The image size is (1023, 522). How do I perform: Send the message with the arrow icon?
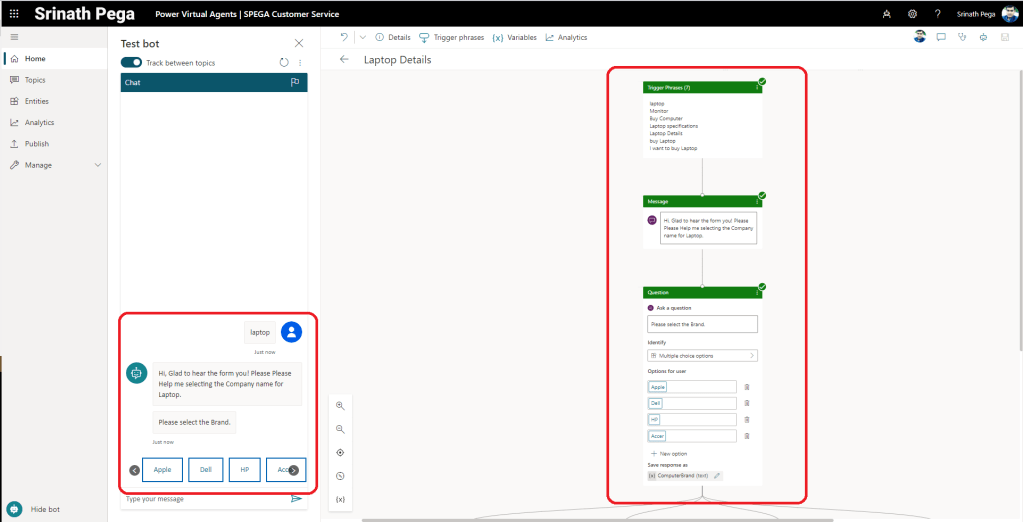[x=296, y=498]
